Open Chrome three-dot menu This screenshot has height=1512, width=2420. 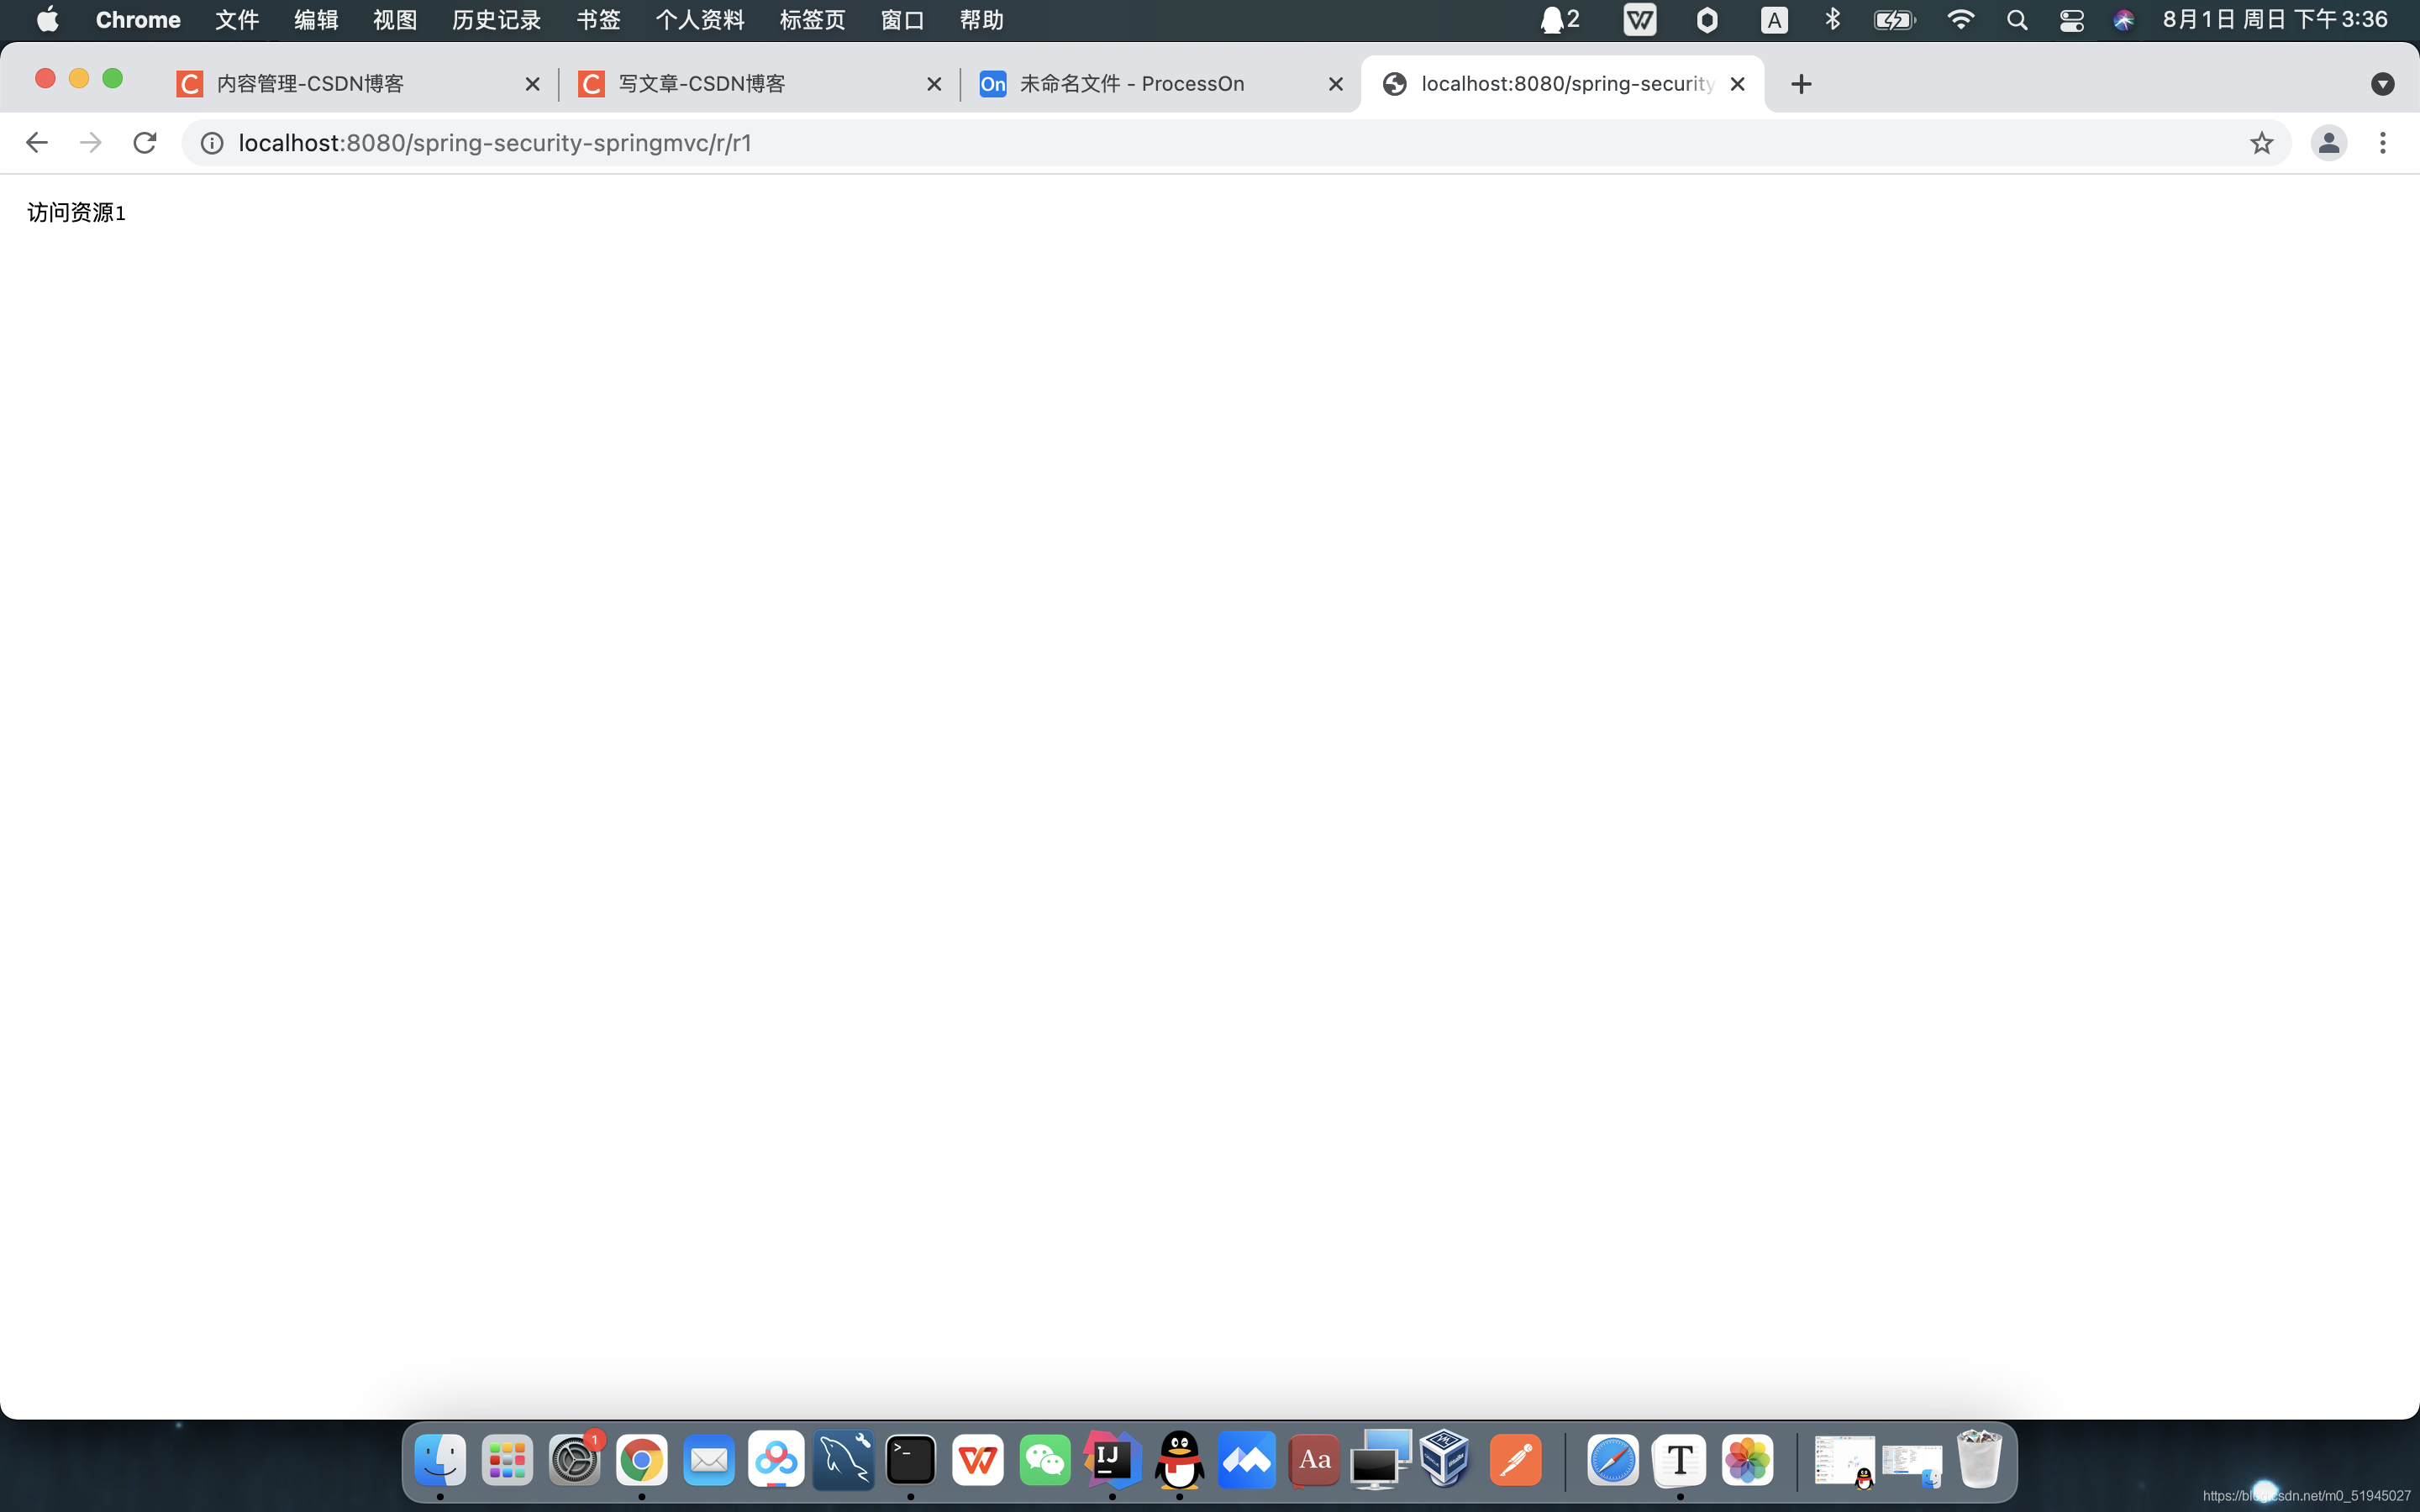click(2382, 143)
